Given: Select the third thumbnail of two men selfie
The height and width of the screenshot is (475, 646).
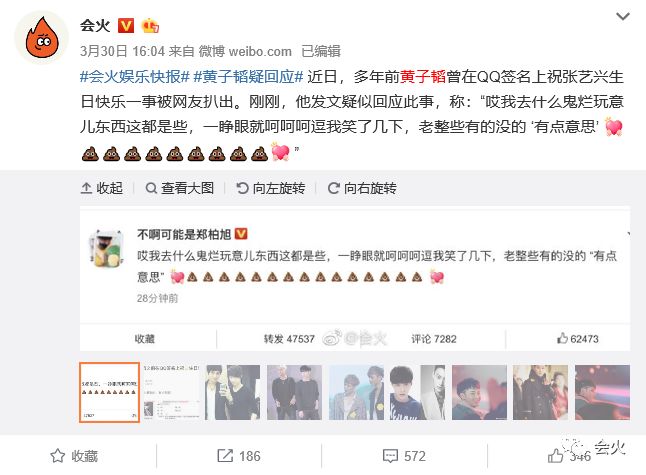Looking at the screenshot, I should click(233, 392).
